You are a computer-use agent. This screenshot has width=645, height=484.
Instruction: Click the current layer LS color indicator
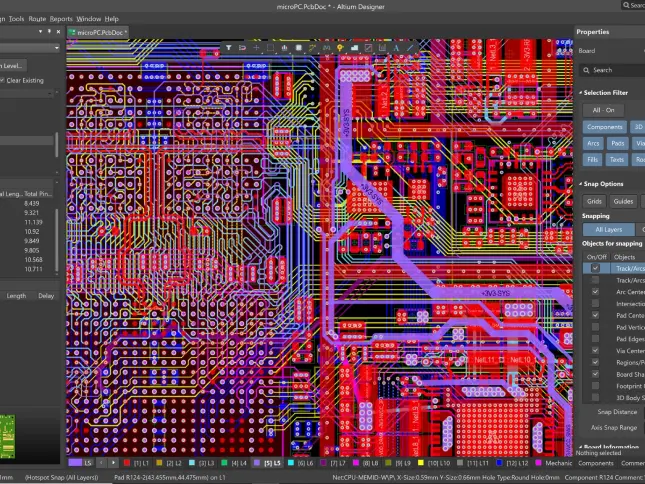point(75,463)
